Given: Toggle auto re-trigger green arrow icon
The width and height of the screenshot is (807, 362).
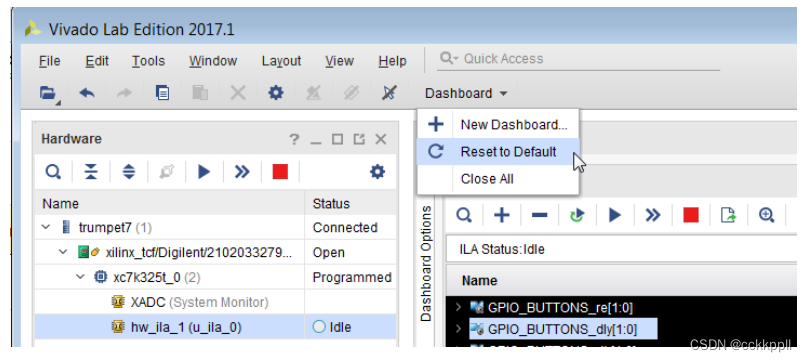Looking at the screenshot, I should pyautogui.click(x=577, y=215).
